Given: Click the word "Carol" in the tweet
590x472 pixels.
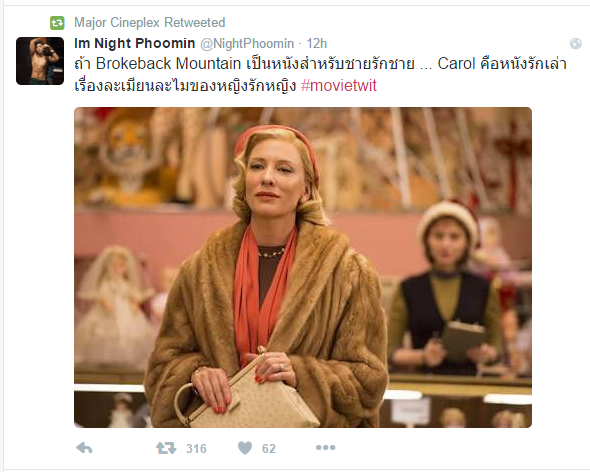Looking at the screenshot, I should [456, 64].
